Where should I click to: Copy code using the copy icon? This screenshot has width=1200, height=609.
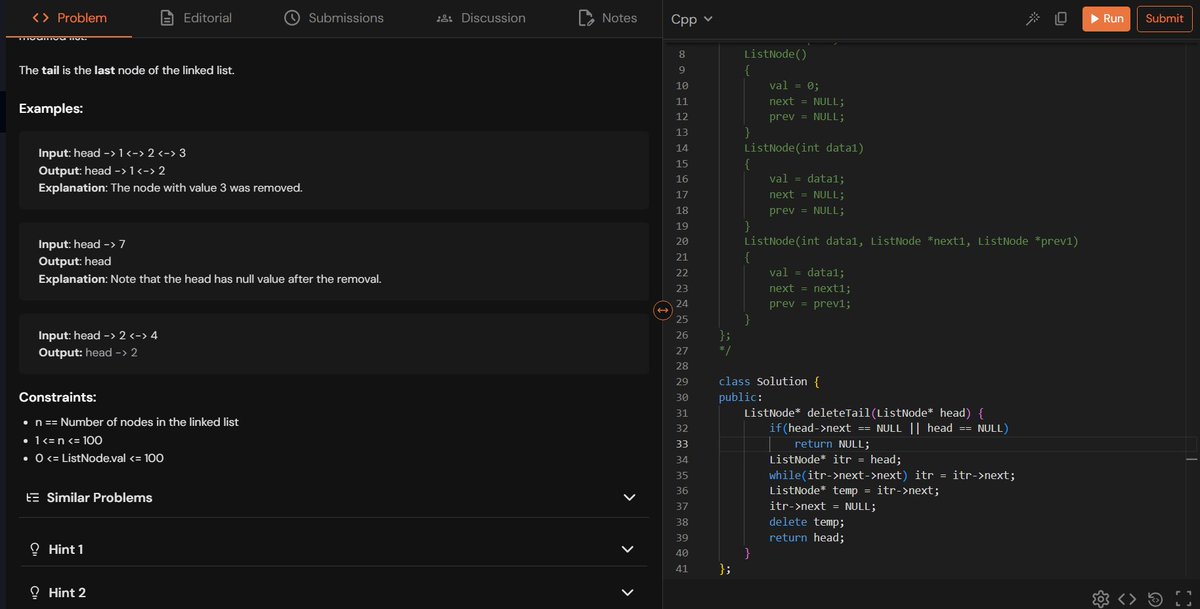click(x=1061, y=19)
